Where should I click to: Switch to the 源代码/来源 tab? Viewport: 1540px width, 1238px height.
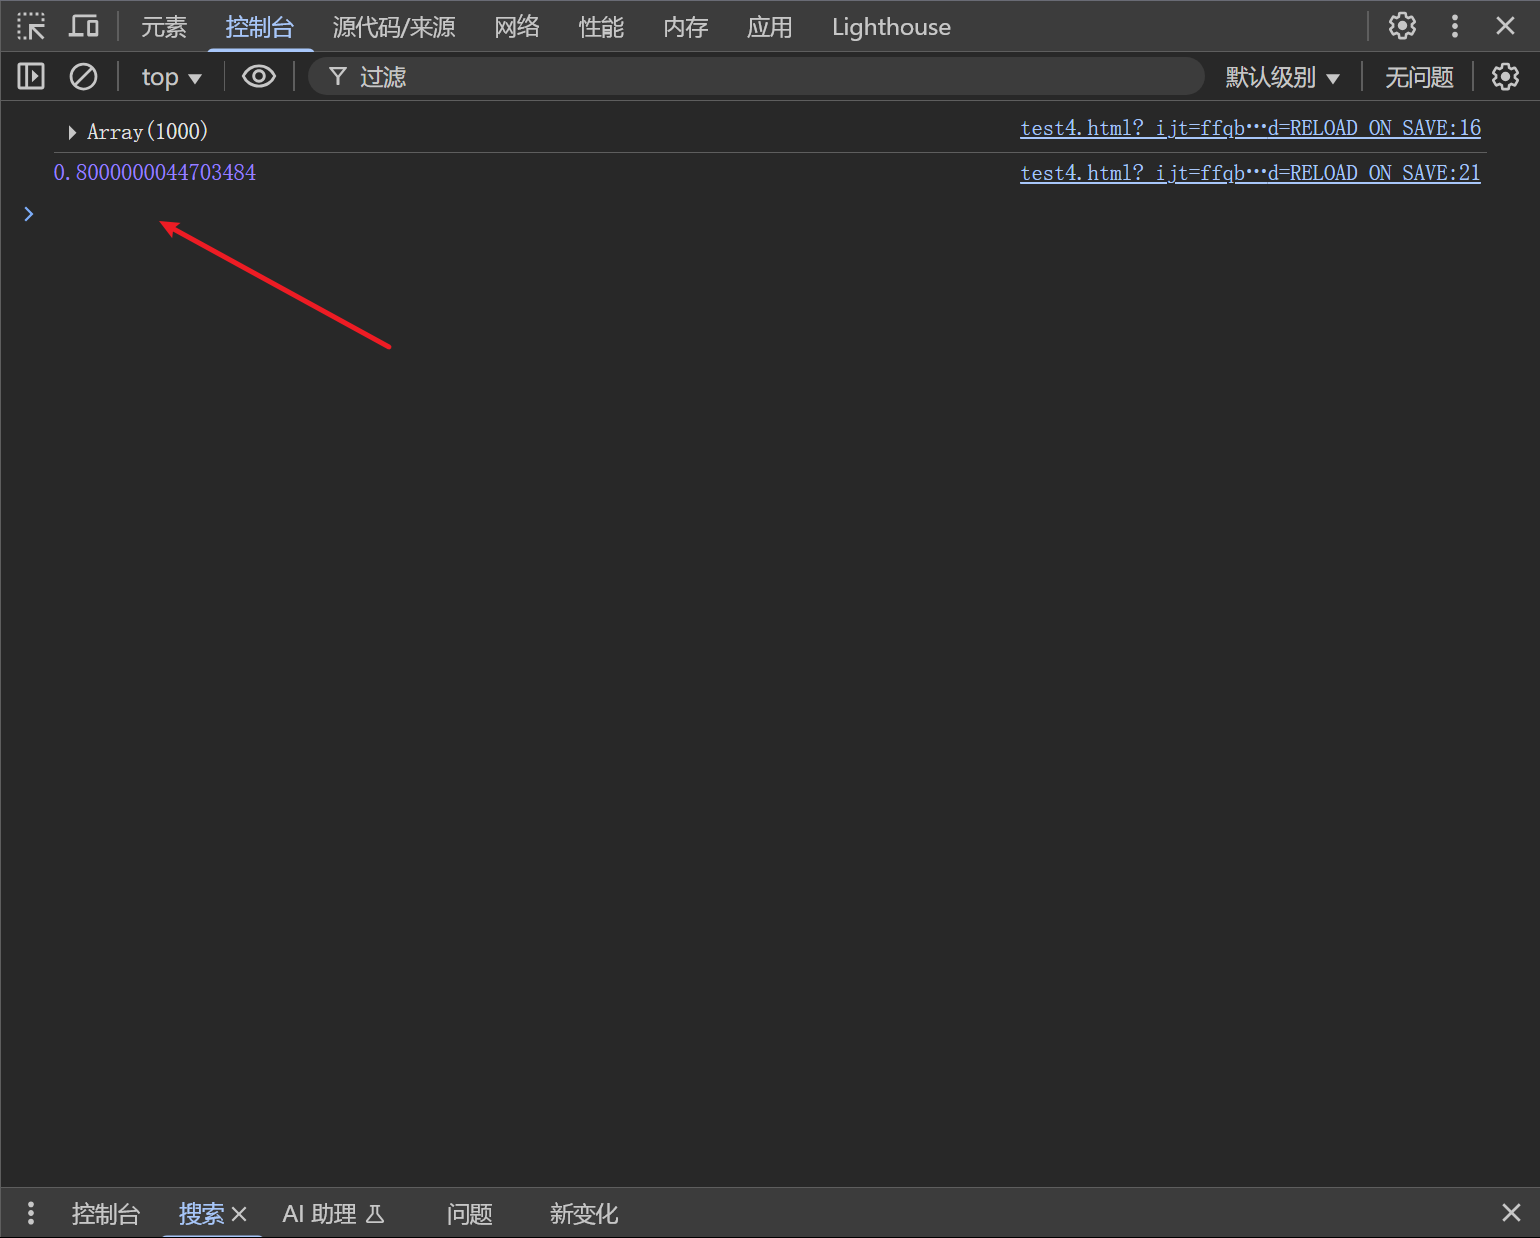tap(394, 27)
